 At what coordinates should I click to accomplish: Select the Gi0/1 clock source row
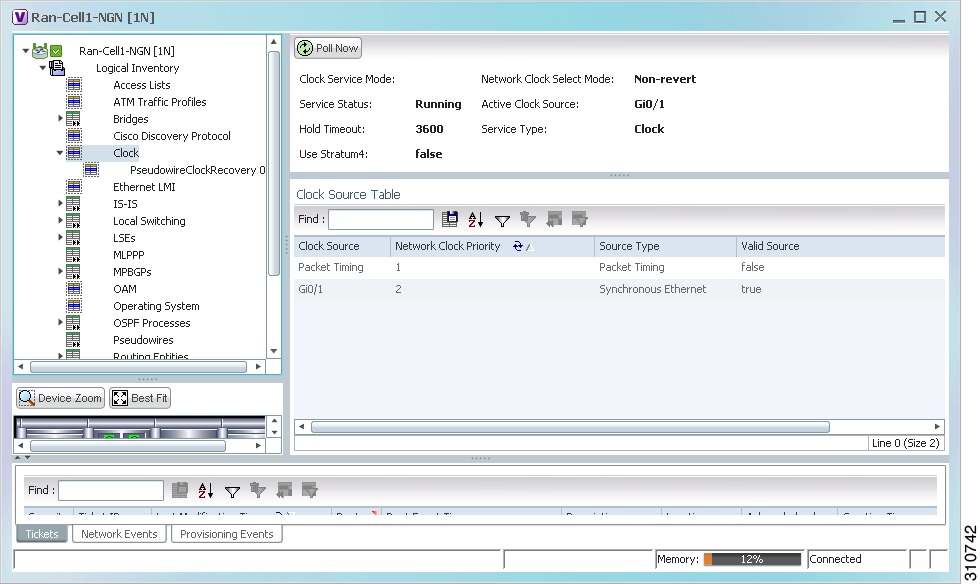[x=619, y=289]
